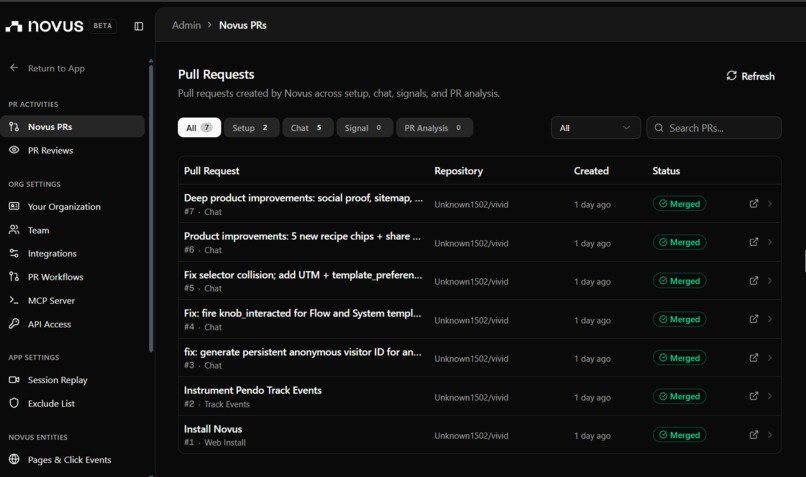Switch to the PR Analysis tab
The height and width of the screenshot is (477, 806).
point(434,127)
